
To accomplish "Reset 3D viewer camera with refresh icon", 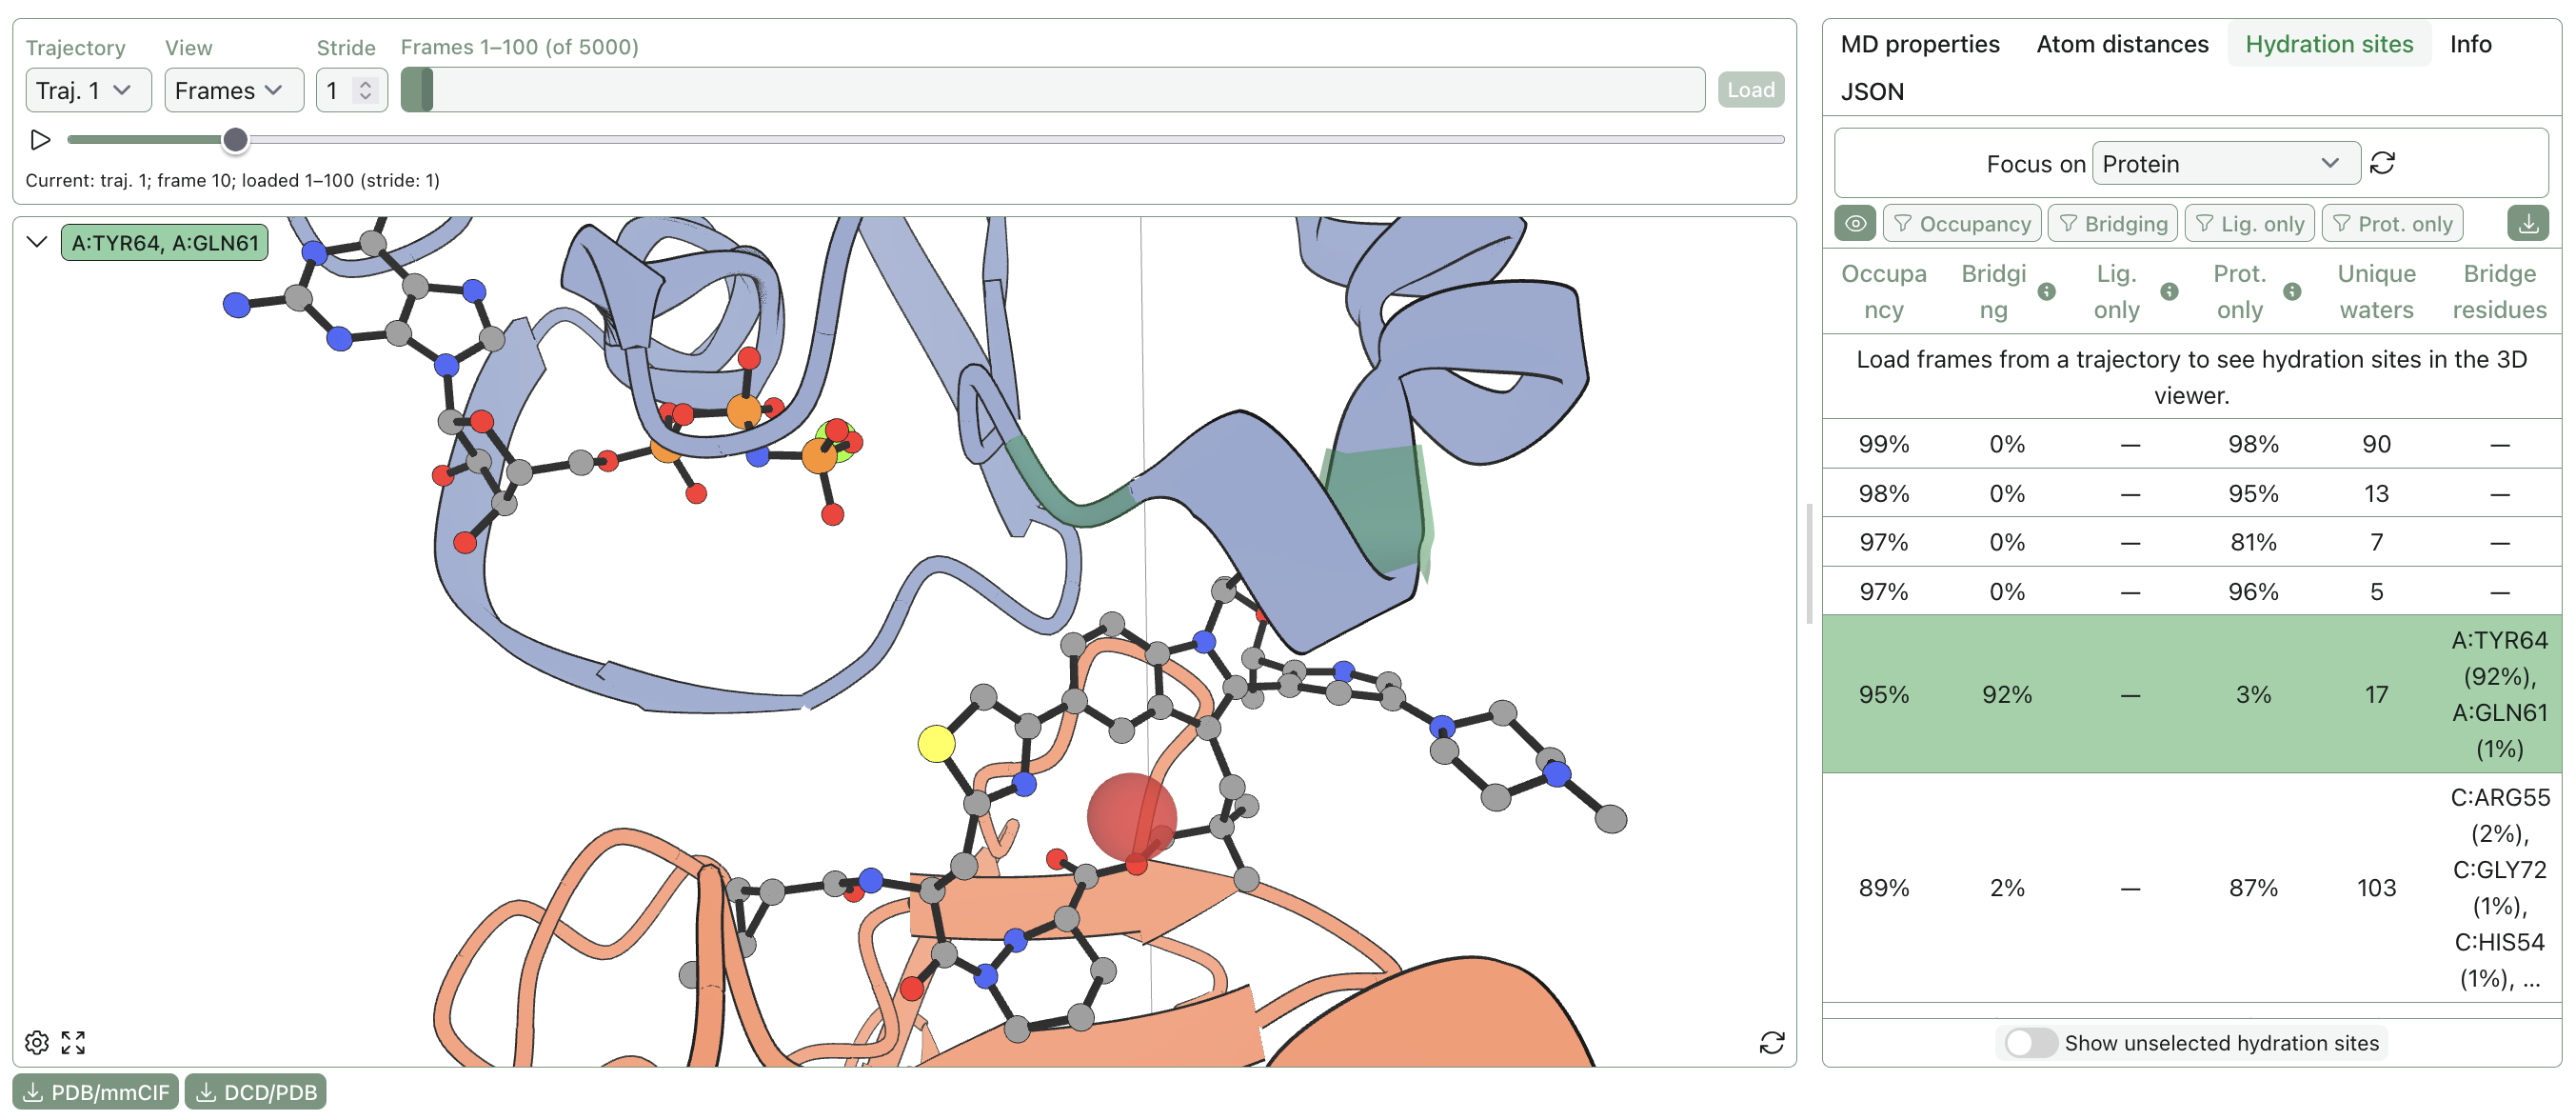I will point(1771,1043).
